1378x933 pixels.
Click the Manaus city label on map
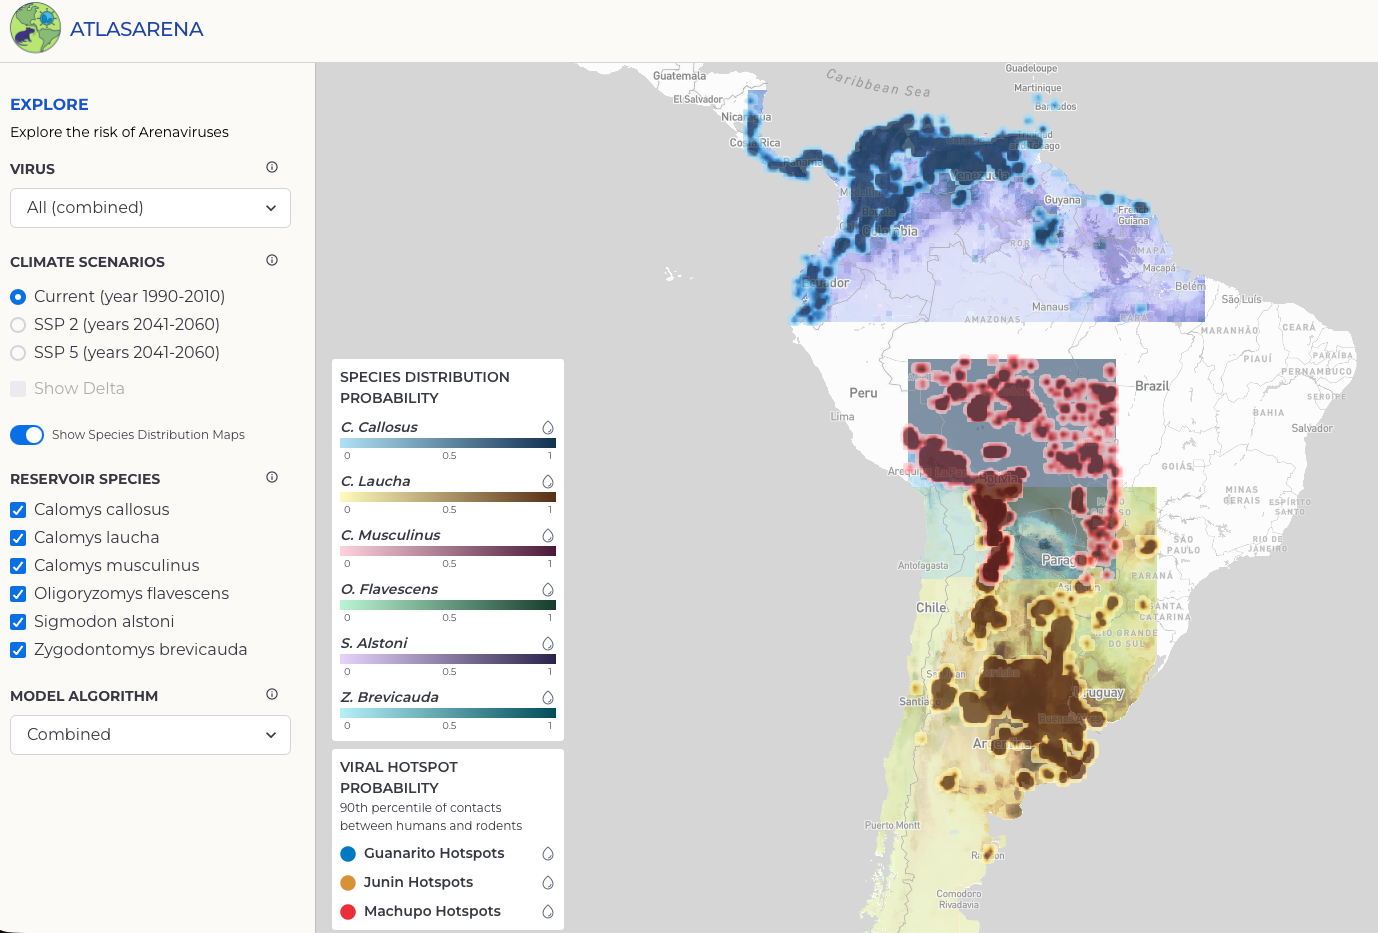[x=1050, y=307]
